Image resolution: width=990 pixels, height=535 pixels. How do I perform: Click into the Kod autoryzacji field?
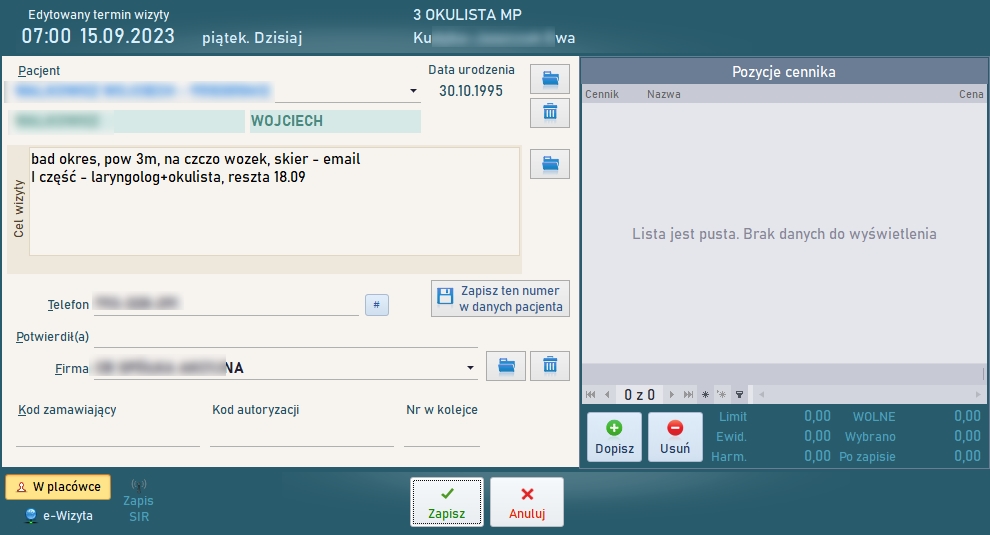click(x=301, y=435)
